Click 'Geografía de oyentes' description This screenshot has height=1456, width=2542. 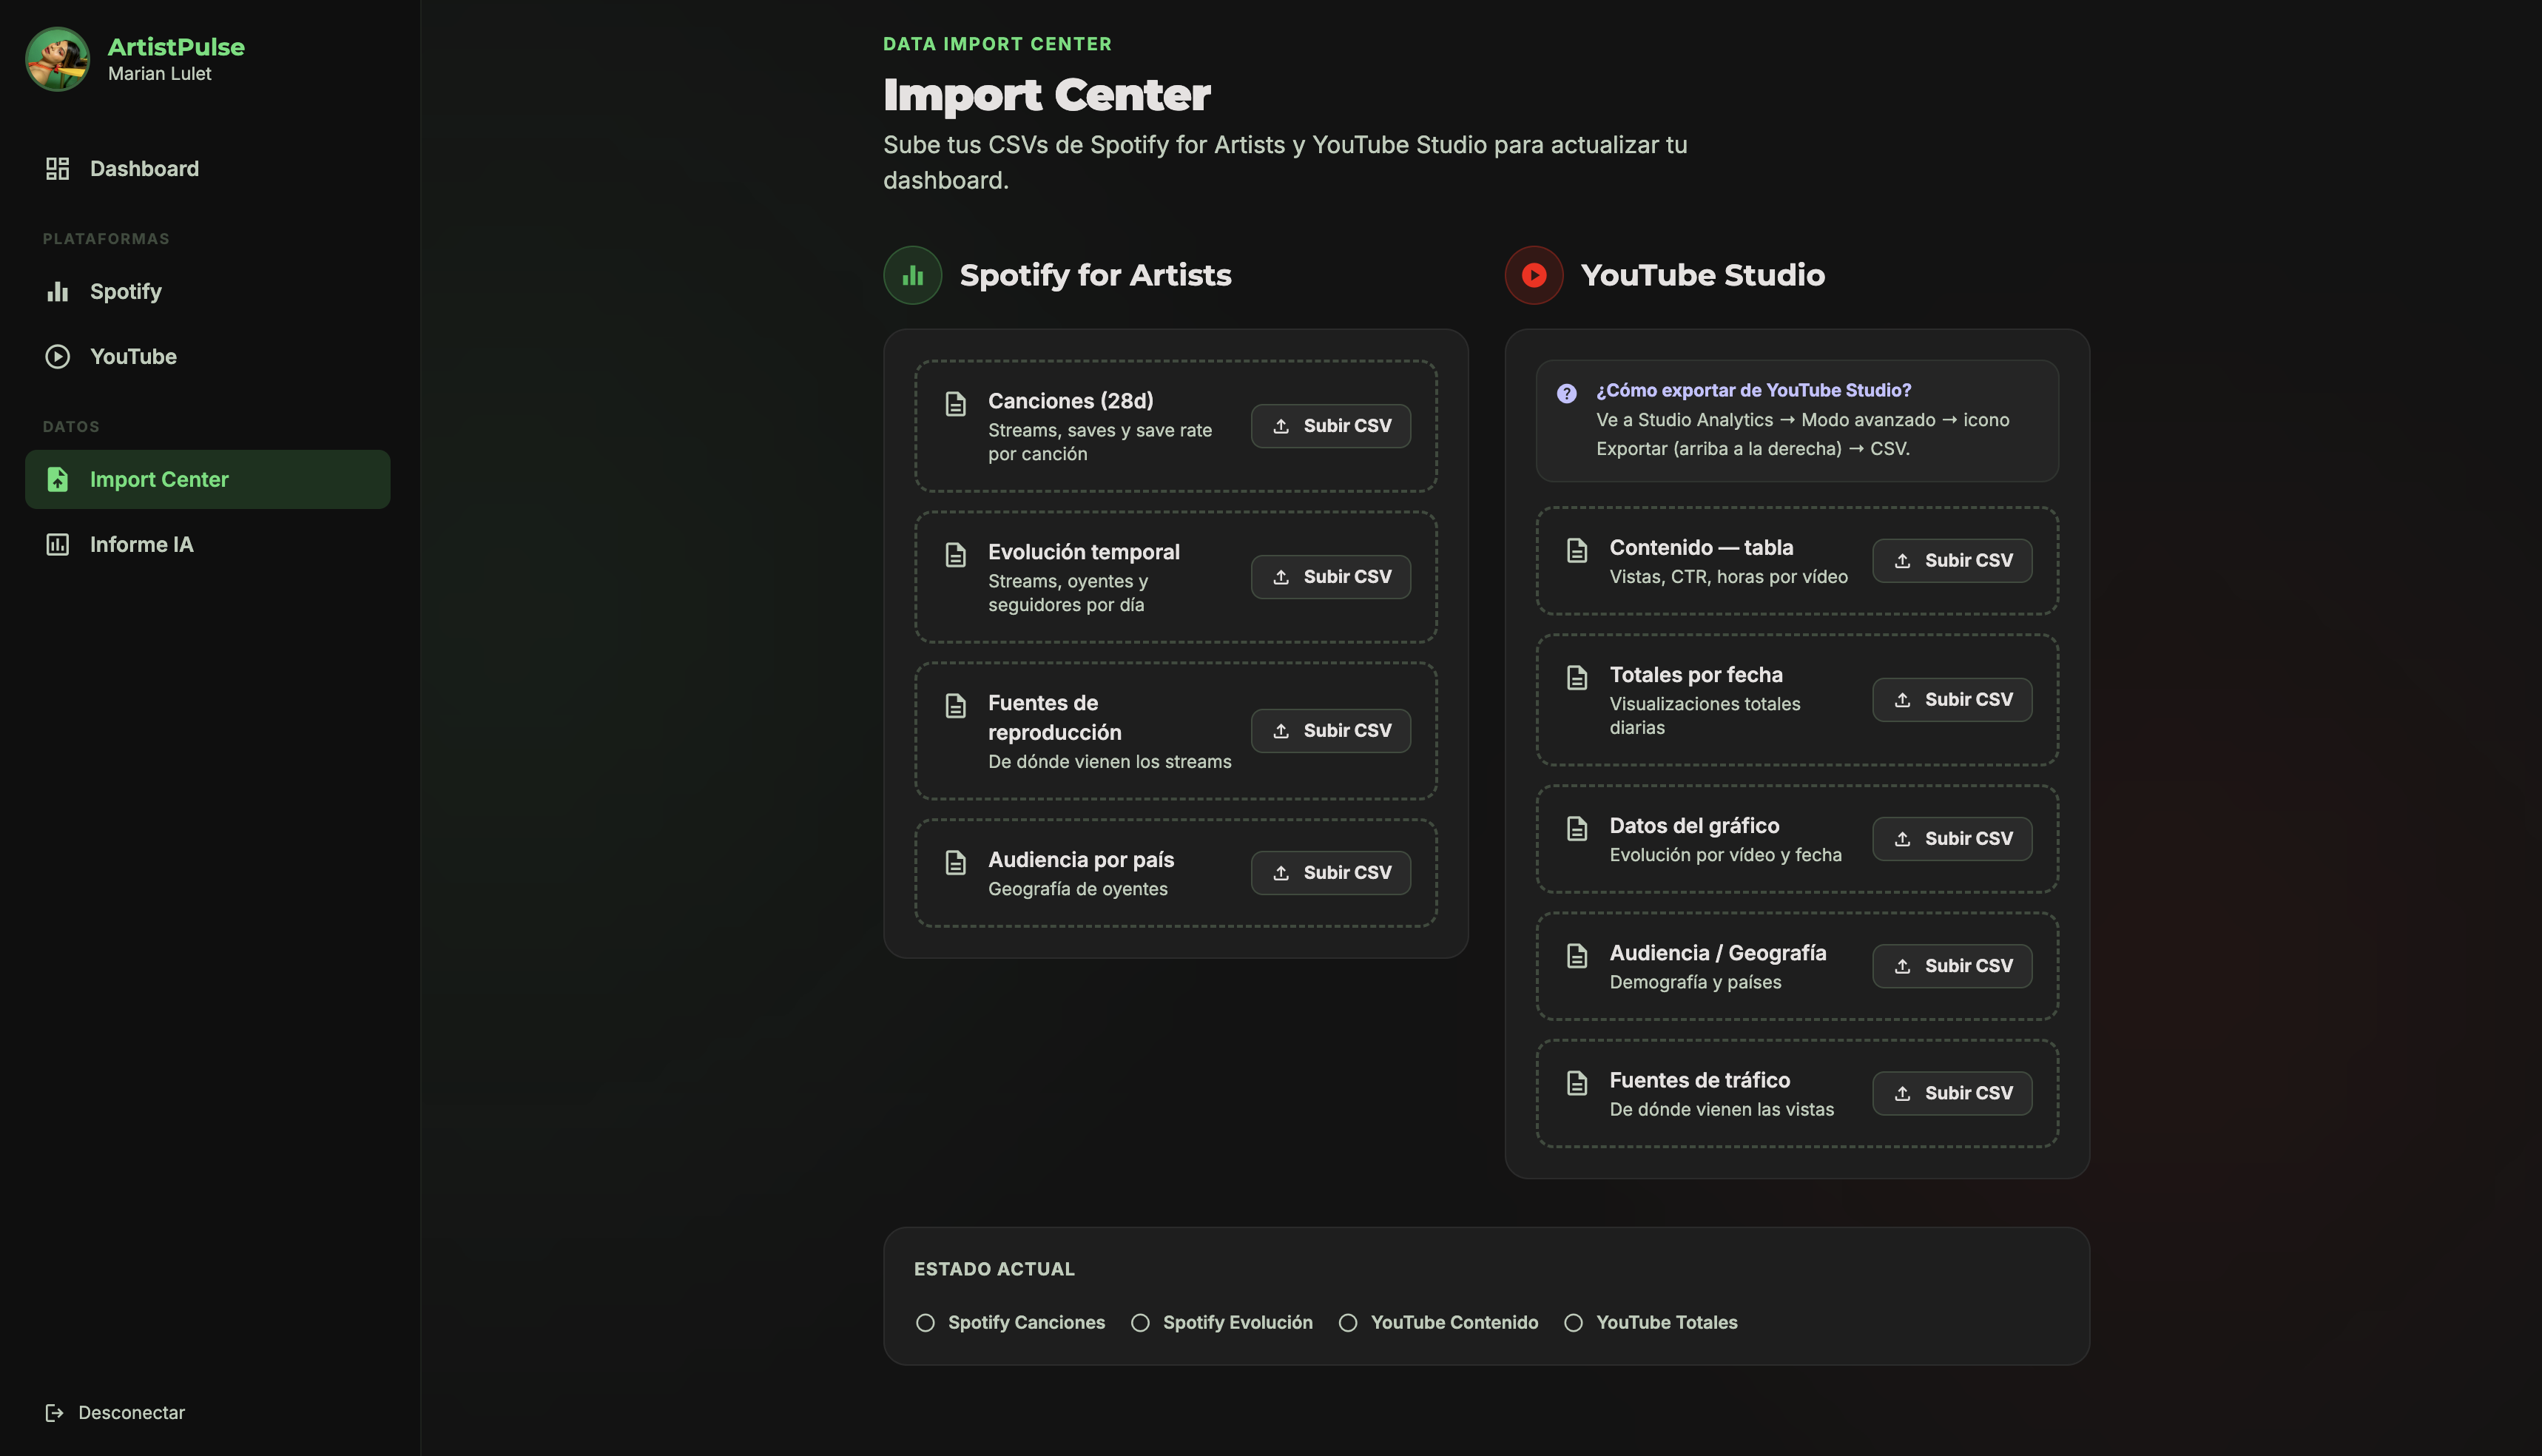(1077, 889)
